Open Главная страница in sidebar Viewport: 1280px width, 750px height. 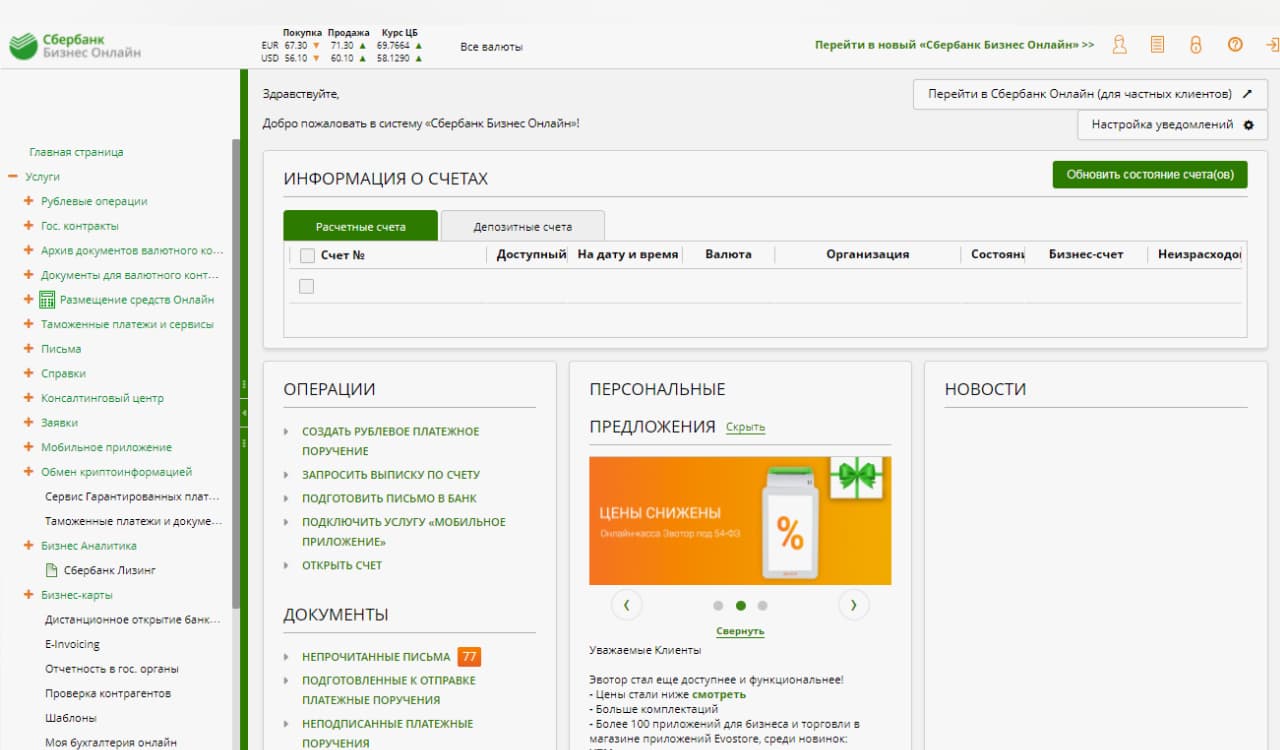tap(76, 152)
